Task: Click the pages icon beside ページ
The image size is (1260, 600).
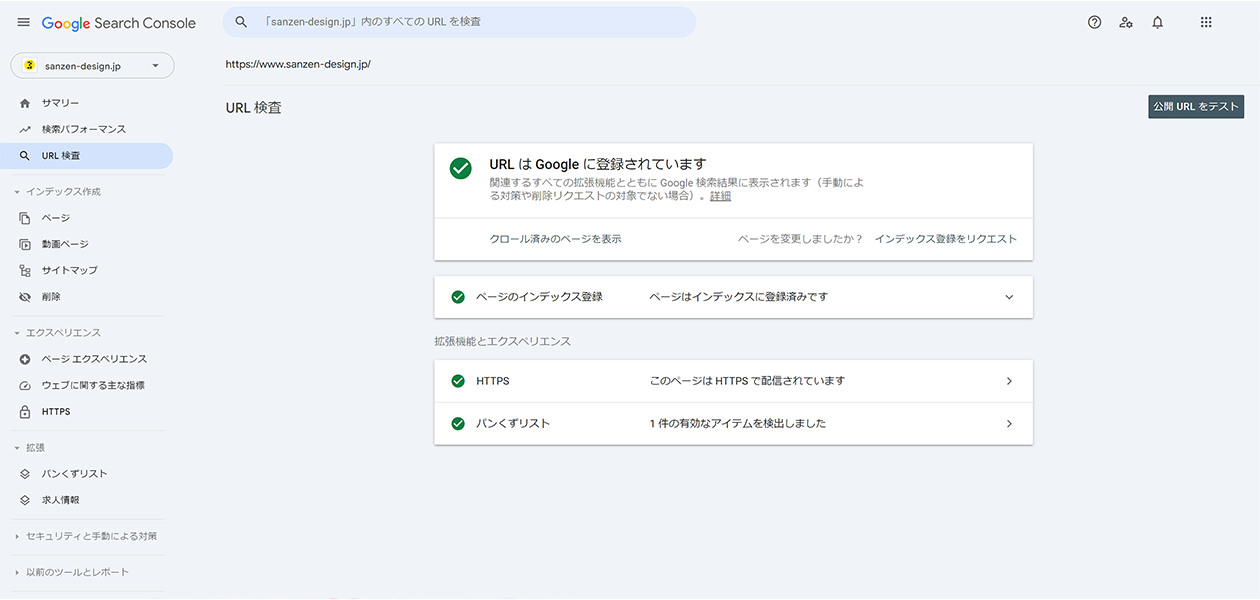Action: point(25,218)
